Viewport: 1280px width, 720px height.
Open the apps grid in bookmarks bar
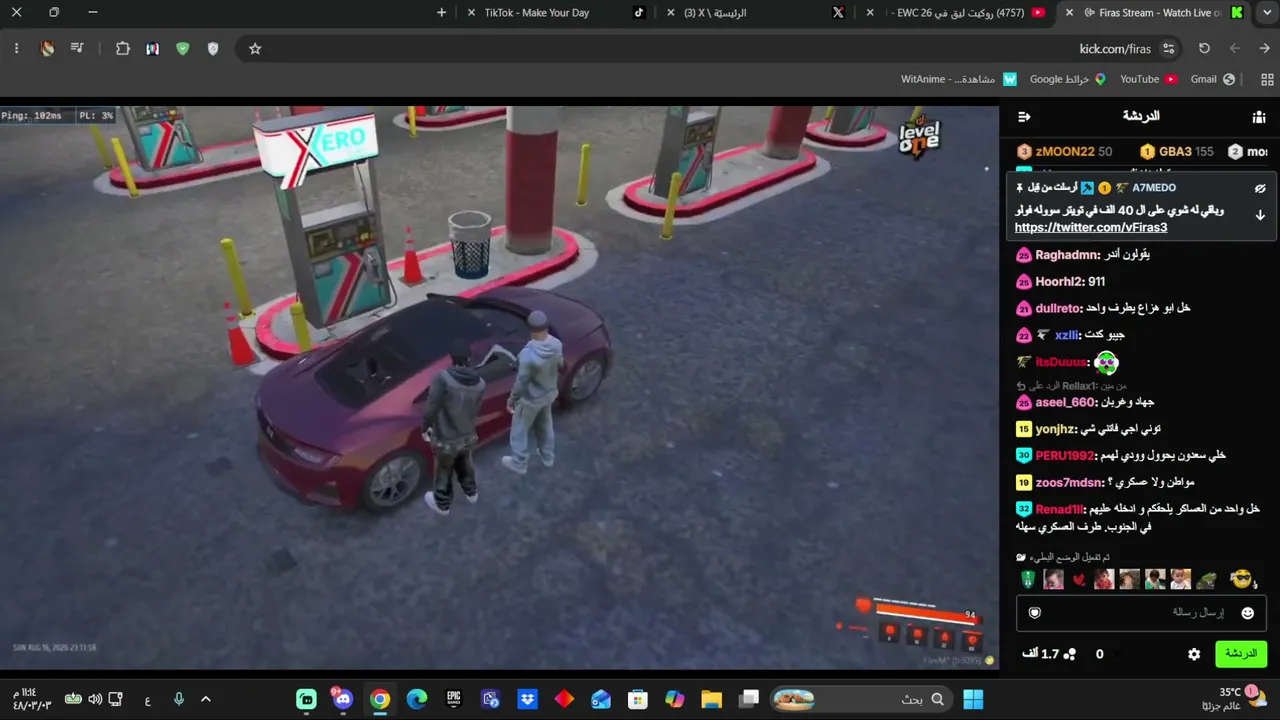(1267, 79)
